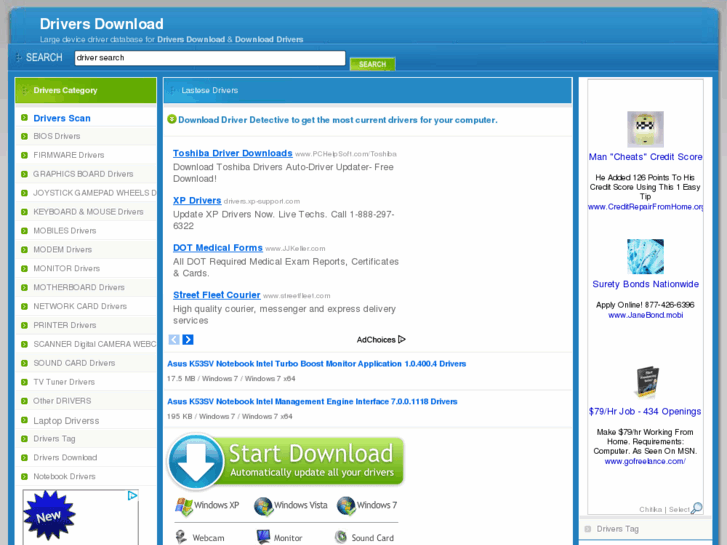This screenshot has height=545, width=727.
Task: Open Toshiba Driver Downloads ad
Action: coord(232,154)
